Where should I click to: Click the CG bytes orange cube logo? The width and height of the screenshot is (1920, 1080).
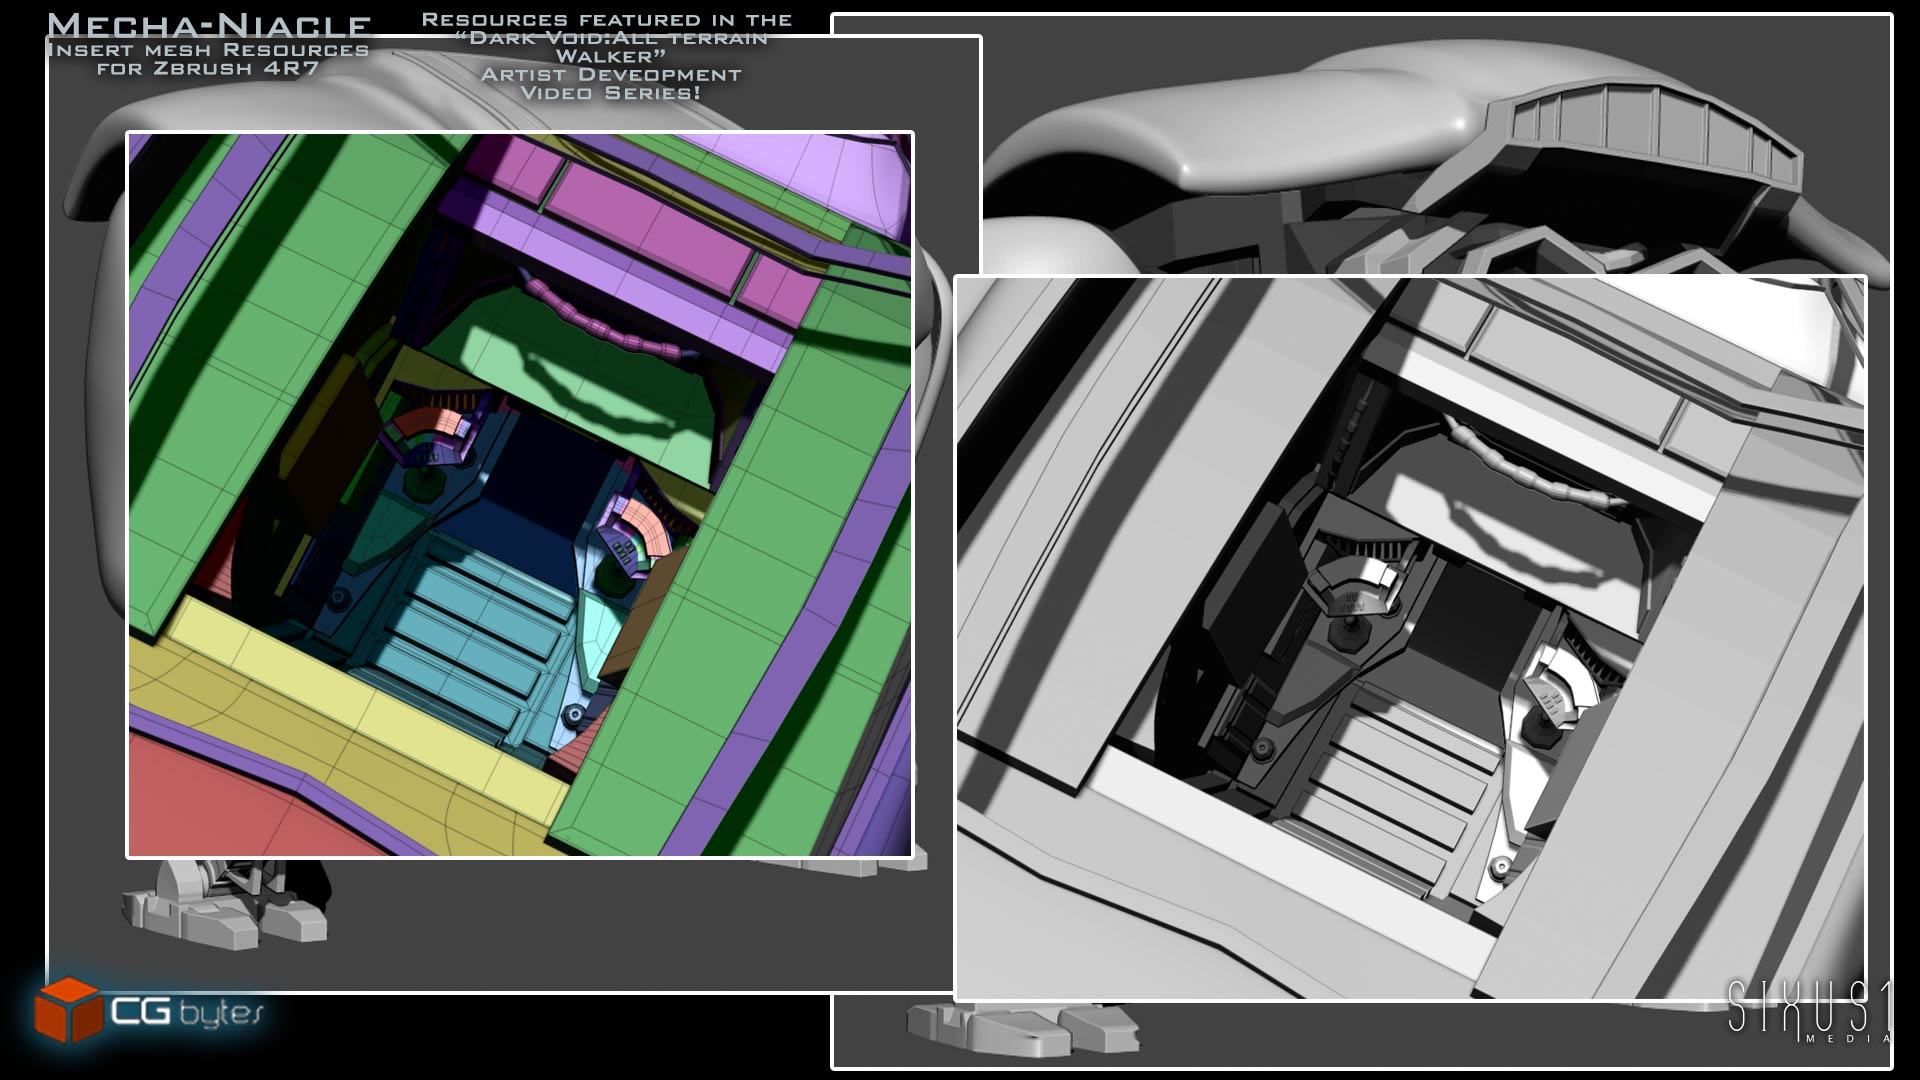(x=67, y=1008)
